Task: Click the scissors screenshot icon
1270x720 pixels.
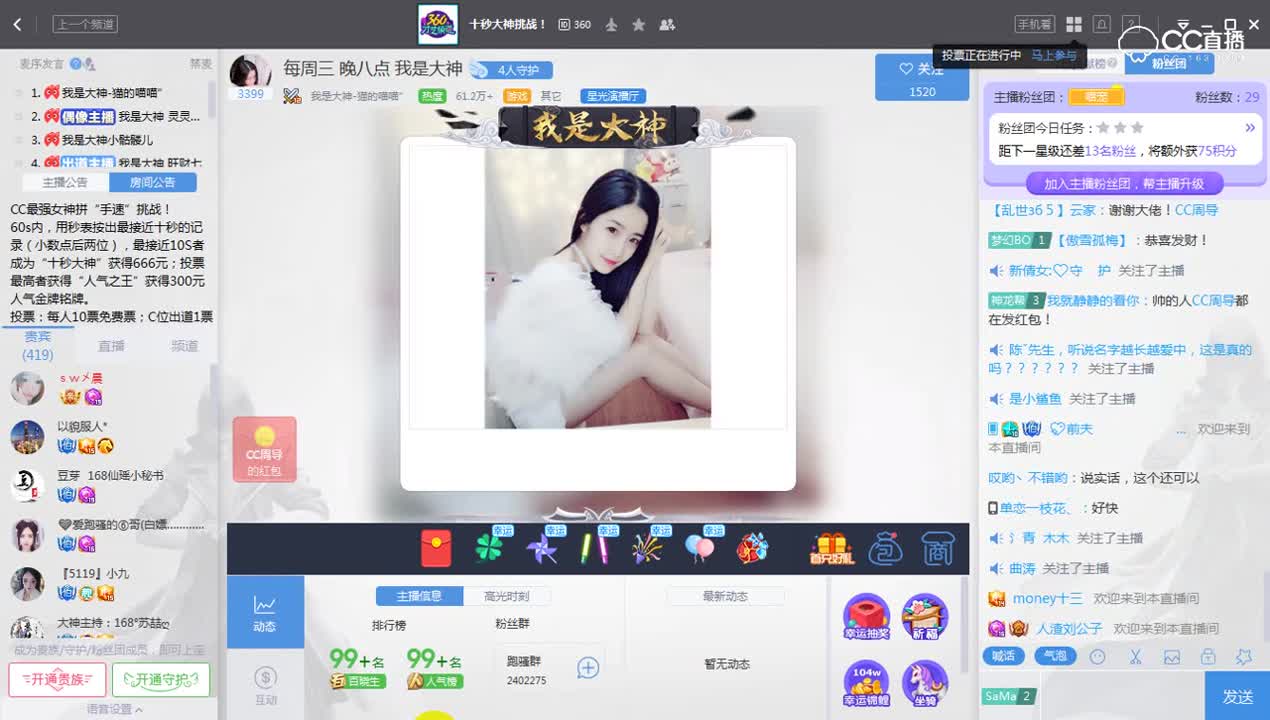Action: point(1135,657)
